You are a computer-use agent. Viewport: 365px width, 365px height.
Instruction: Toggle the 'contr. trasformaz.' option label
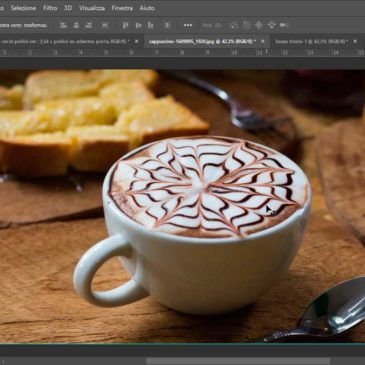tap(24, 25)
